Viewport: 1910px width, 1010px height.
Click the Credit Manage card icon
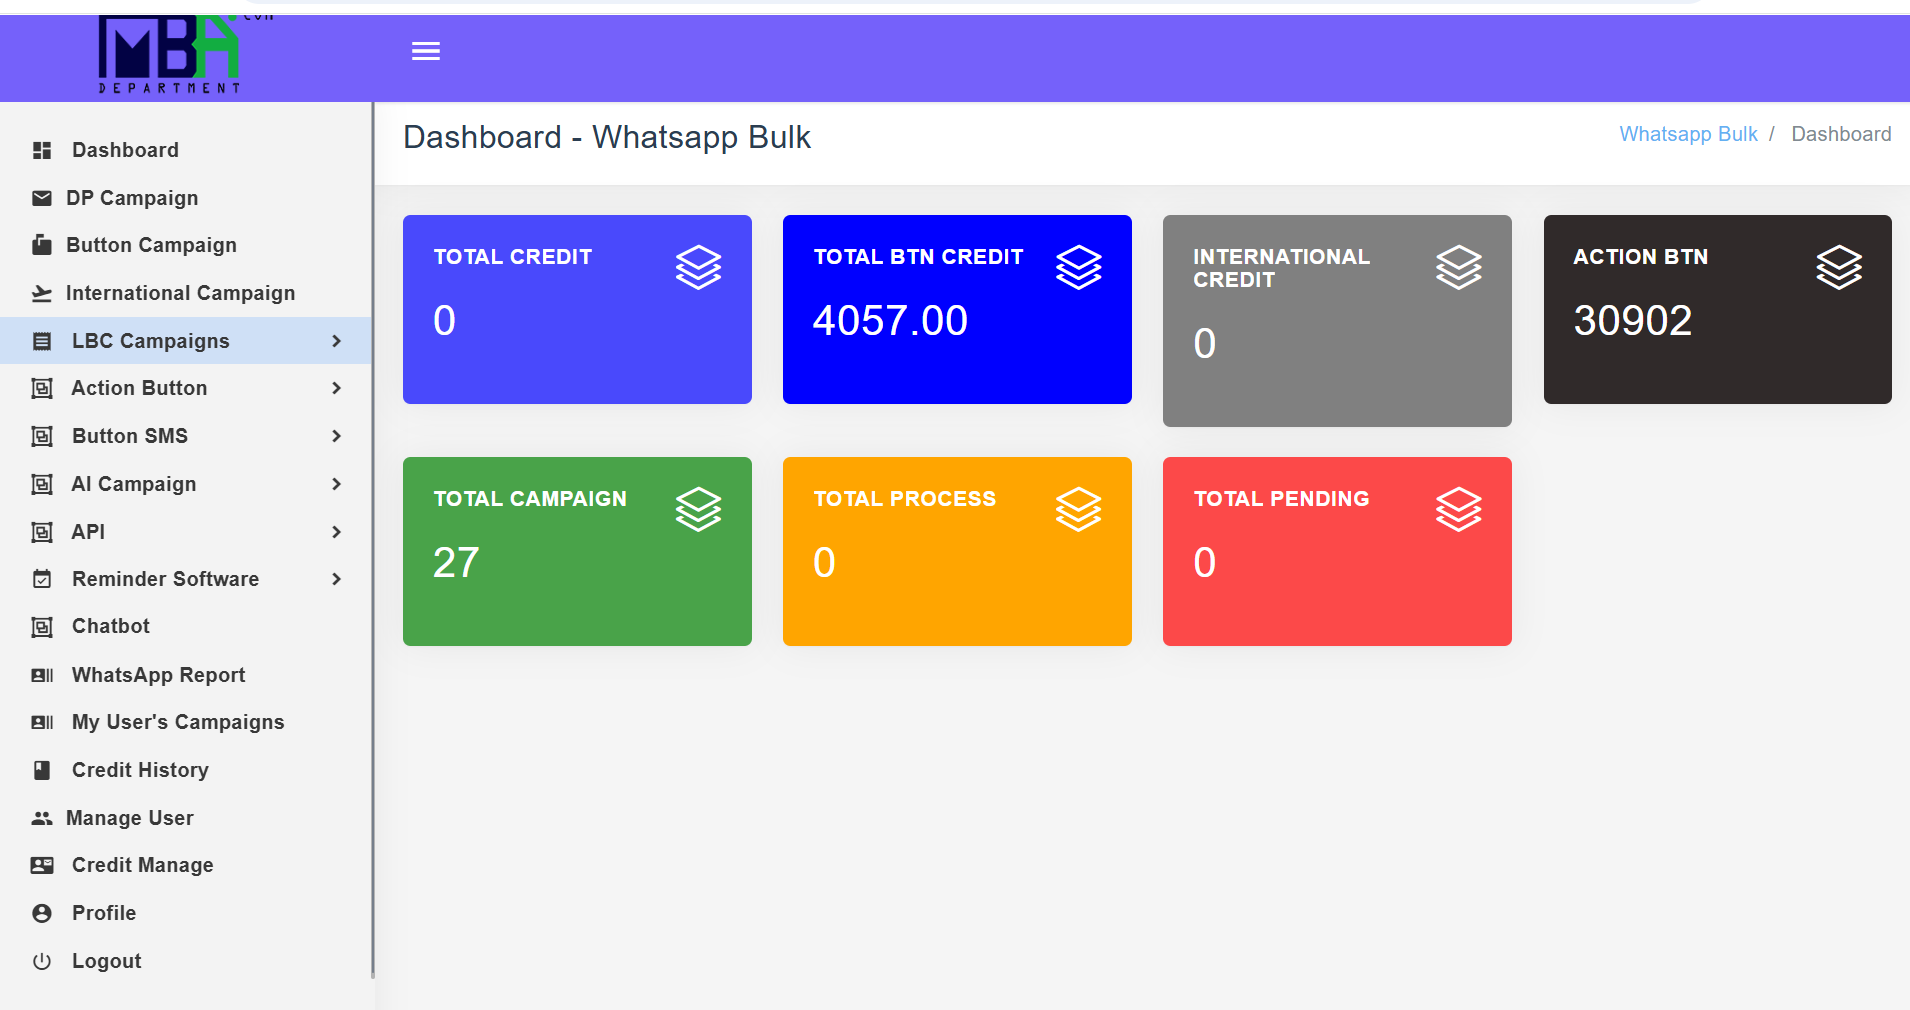[x=42, y=865]
